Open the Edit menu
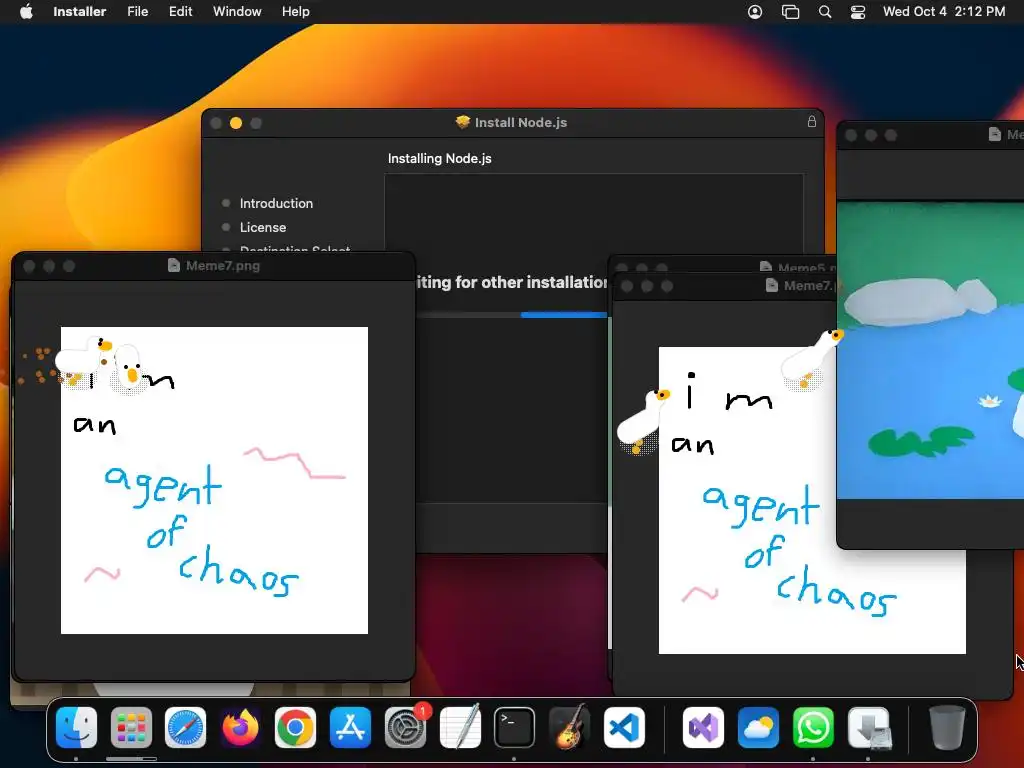 click(180, 12)
